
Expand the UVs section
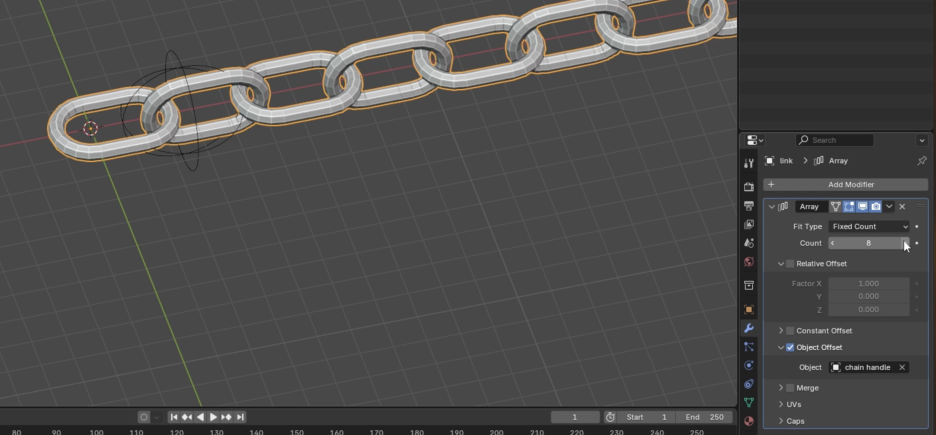point(781,405)
